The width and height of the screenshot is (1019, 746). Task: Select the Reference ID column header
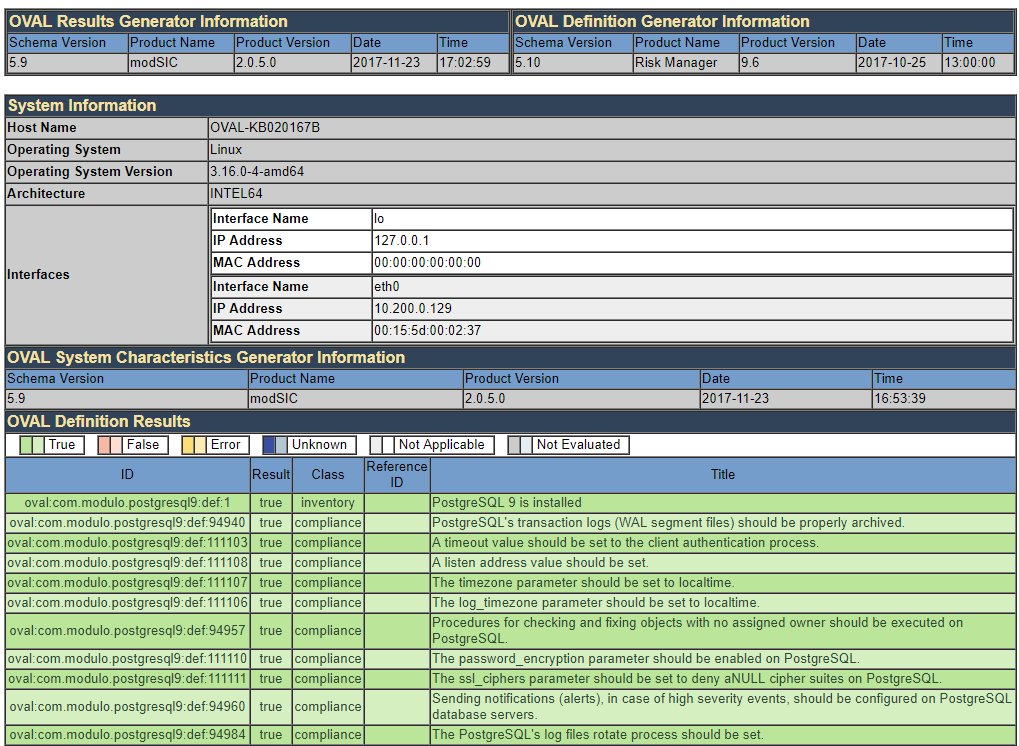coord(396,475)
